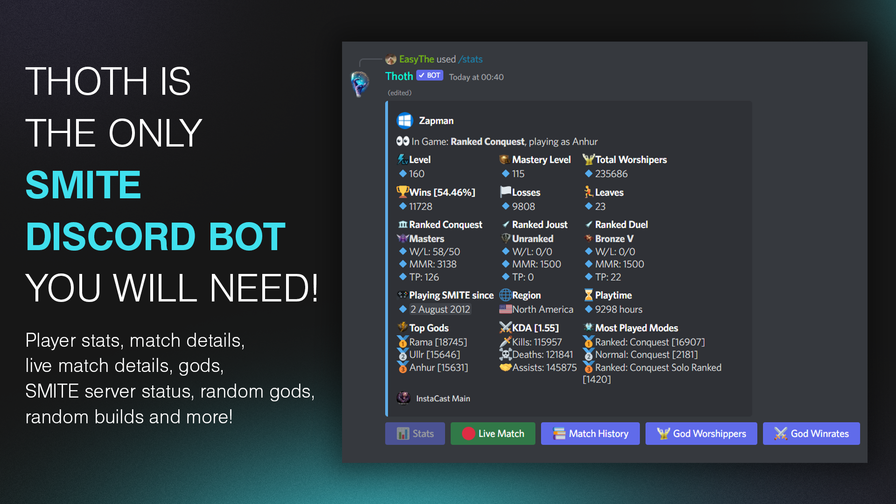This screenshot has width=896, height=504.
Task: Click the Bronze V emblem icon
Action: (x=589, y=238)
